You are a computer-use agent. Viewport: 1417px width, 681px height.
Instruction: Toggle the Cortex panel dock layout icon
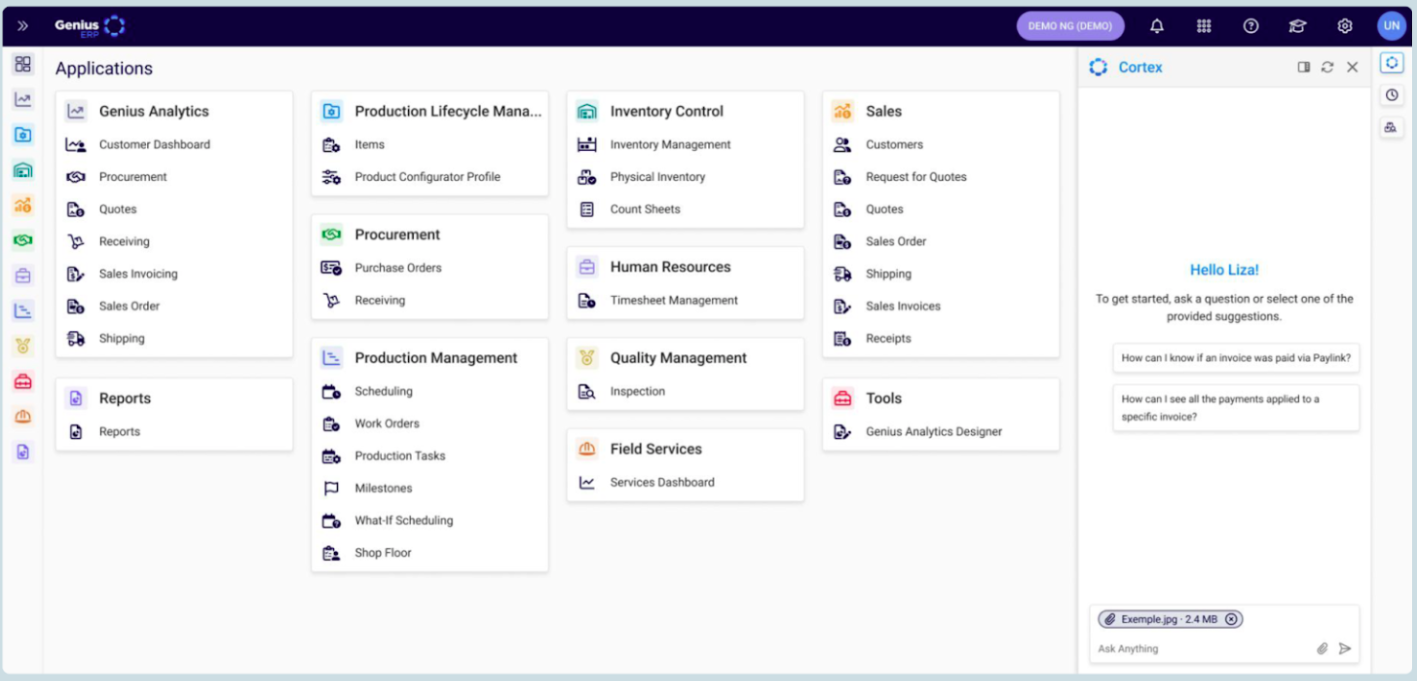point(1304,67)
